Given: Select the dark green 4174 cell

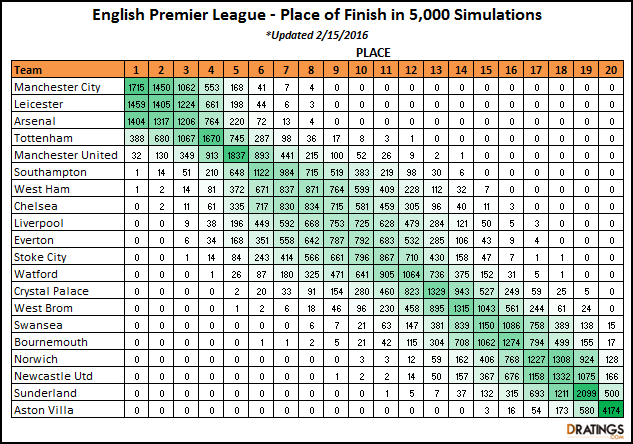Looking at the screenshot, I should click(x=611, y=409).
